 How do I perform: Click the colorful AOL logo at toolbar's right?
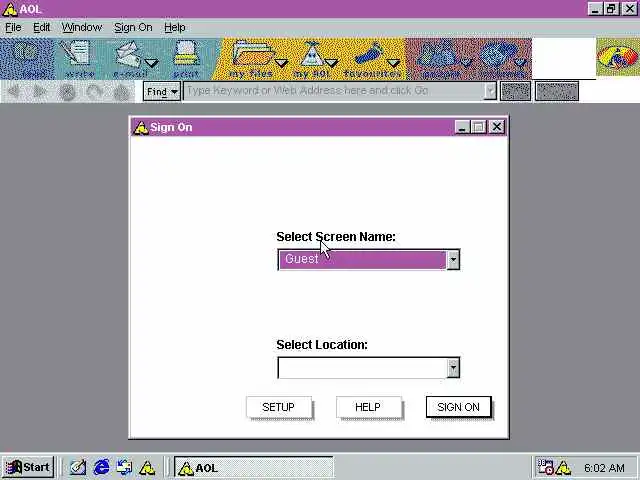point(618,58)
